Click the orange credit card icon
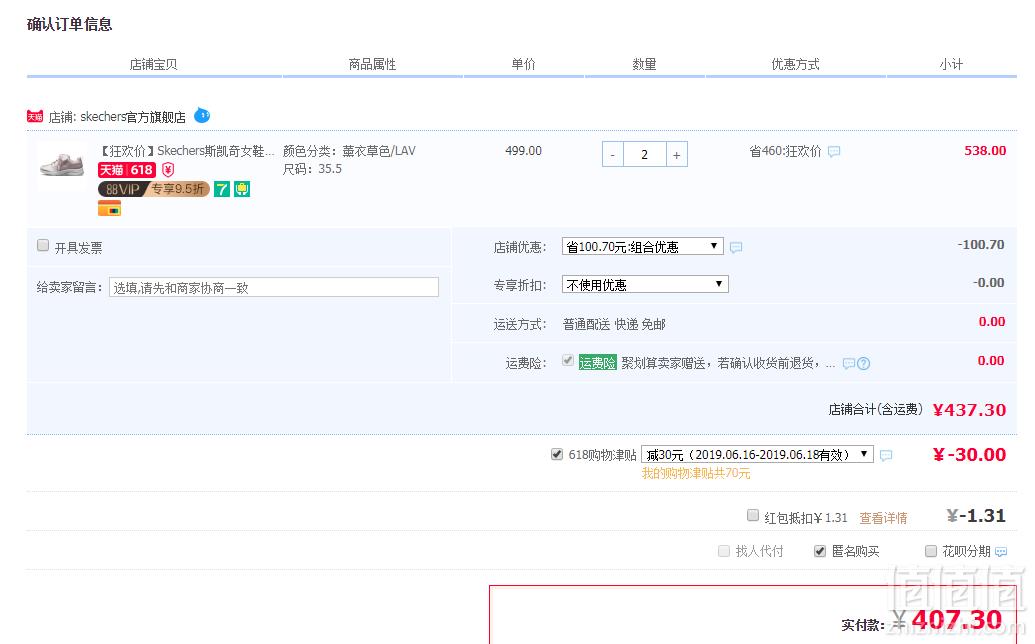This screenshot has width=1035, height=644. coord(110,209)
